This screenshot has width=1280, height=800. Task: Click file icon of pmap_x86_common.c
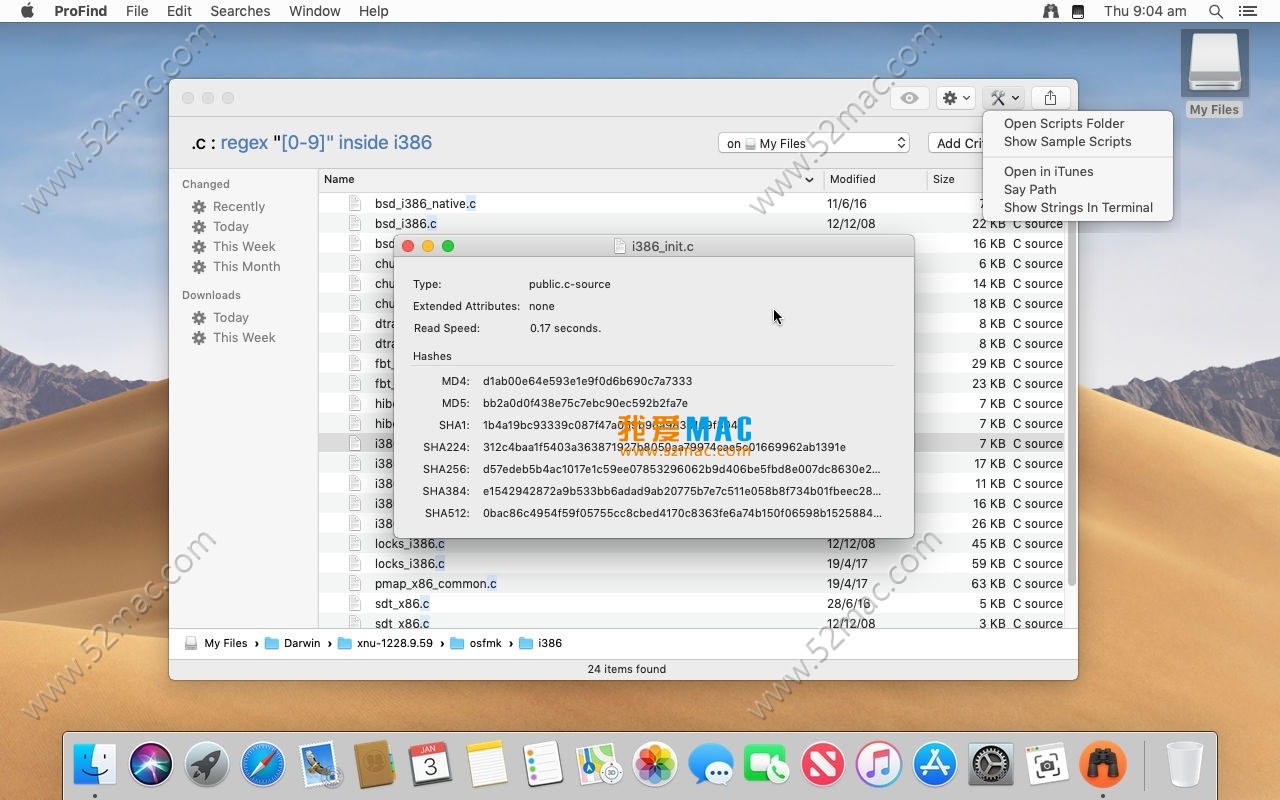point(354,583)
